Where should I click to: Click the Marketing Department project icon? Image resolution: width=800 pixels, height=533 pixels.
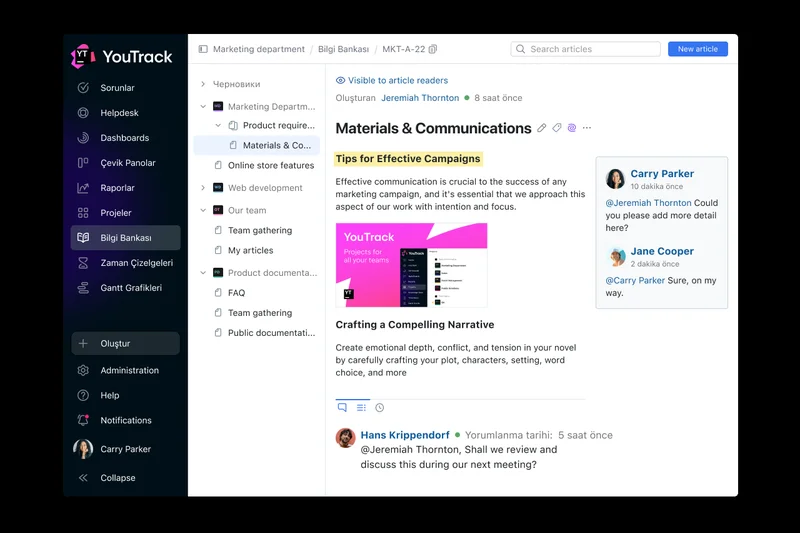coord(218,106)
